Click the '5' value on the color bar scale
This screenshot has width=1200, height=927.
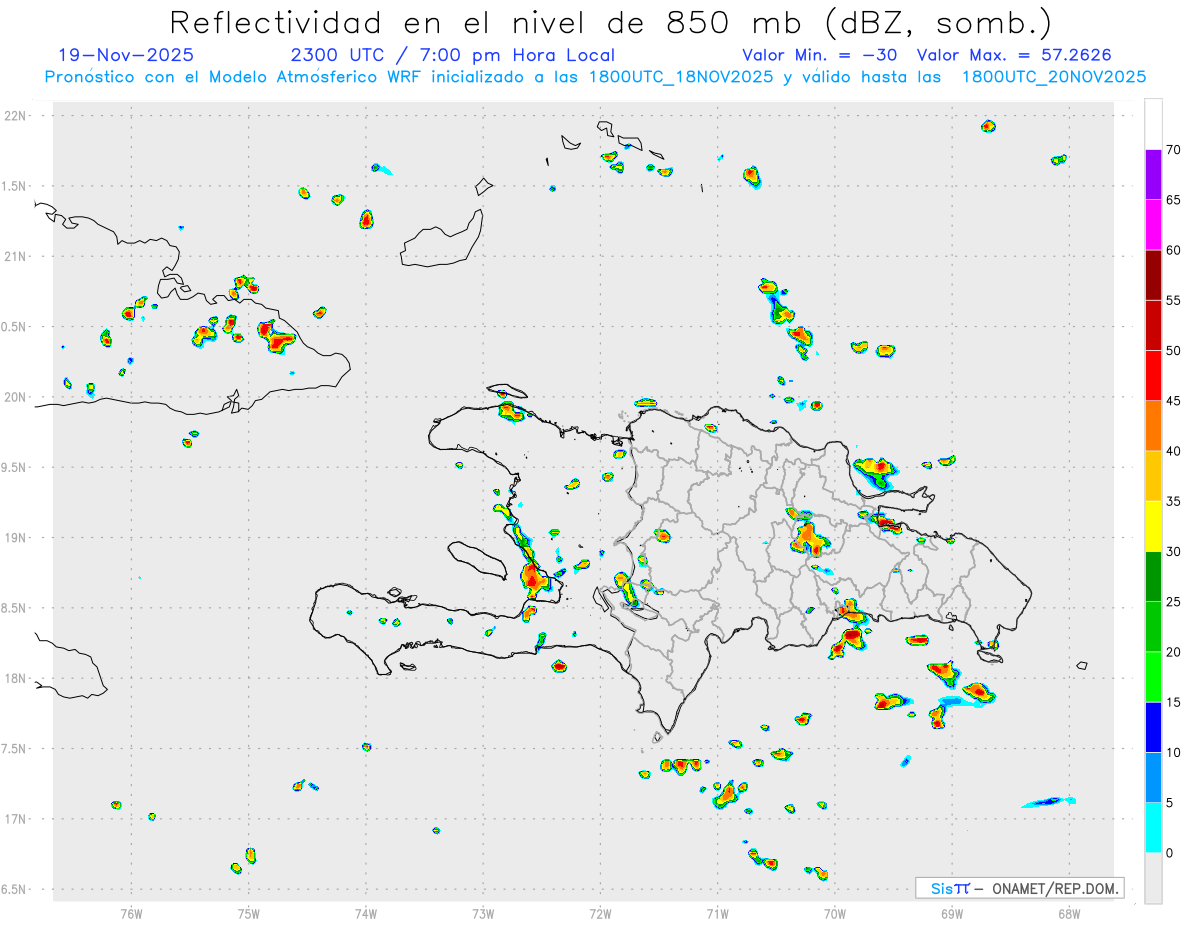coord(1170,802)
